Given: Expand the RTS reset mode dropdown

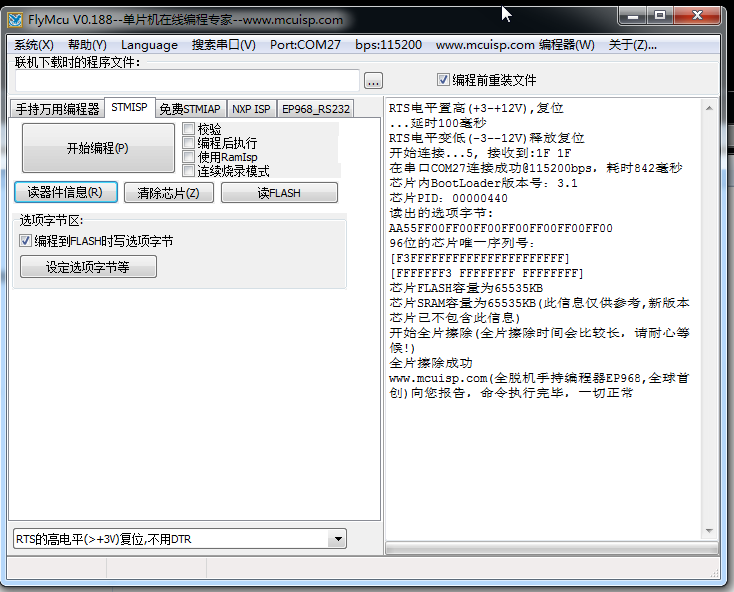Looking at the screenshot, I should (336, 540).
